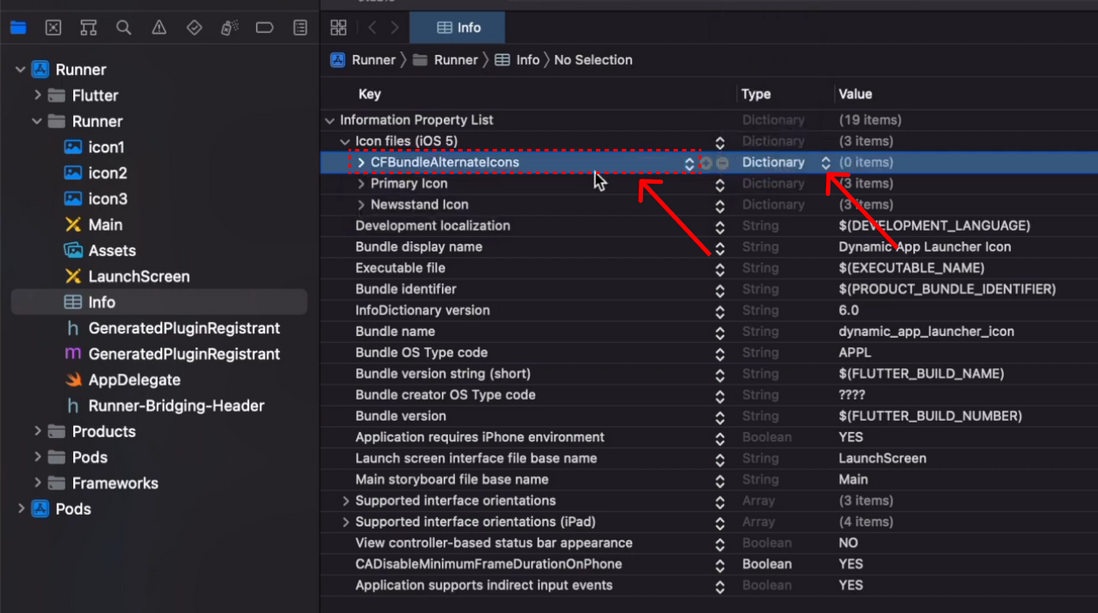Image resolution: width=1098 pixels, height=613 pixels.
Task: Collapse the Runner folder group
Action: click(x=37, y=121)
